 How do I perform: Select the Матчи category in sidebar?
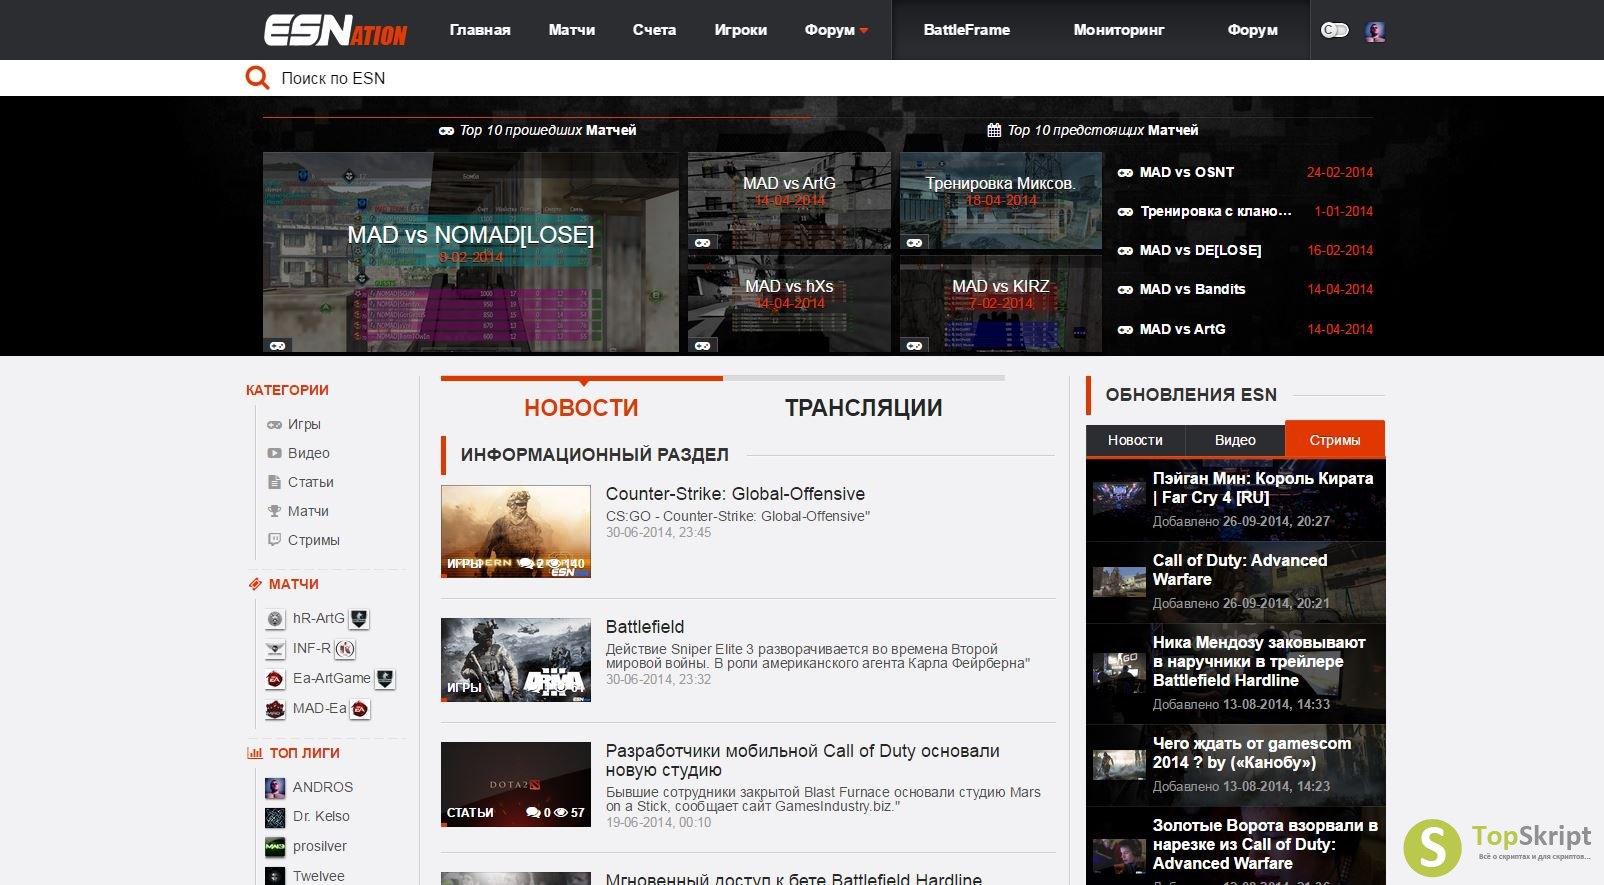(x=308, y=511)
